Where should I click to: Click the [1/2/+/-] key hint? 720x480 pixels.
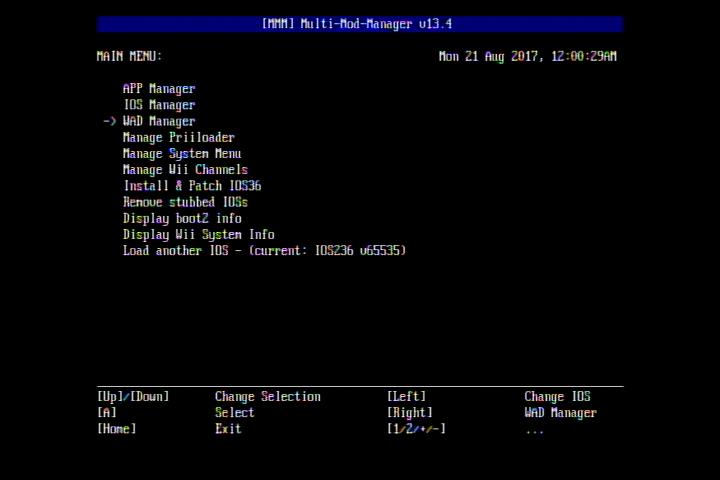416,429
